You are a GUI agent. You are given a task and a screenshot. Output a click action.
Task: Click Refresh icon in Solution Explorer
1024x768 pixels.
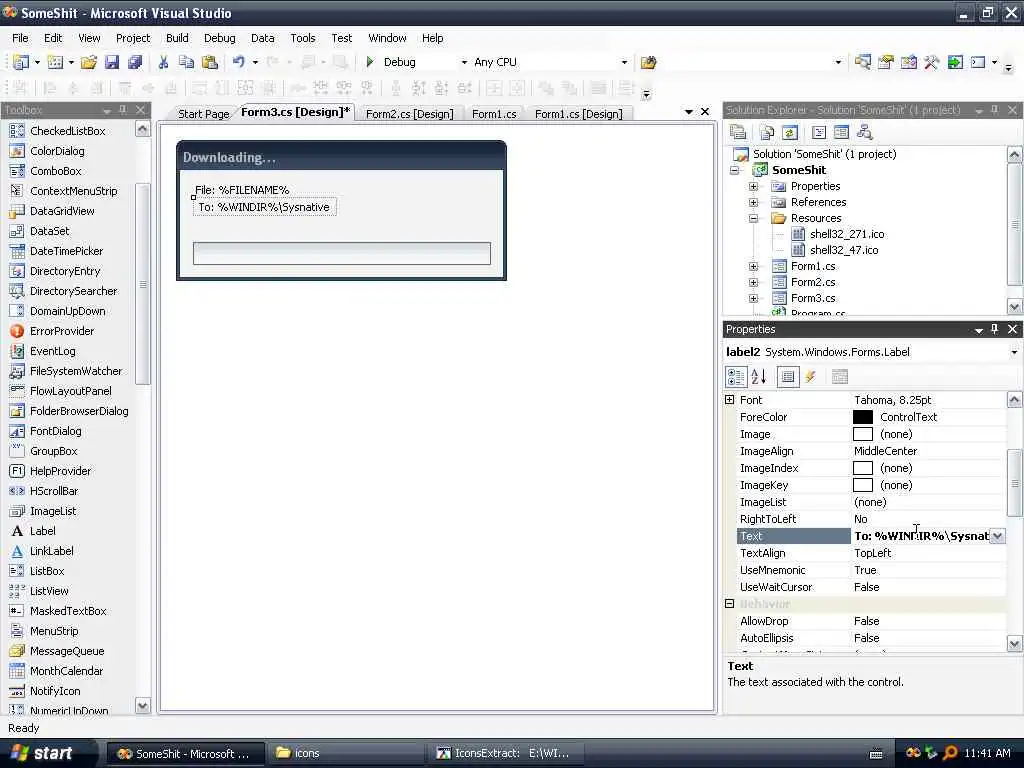pos(790,133)
